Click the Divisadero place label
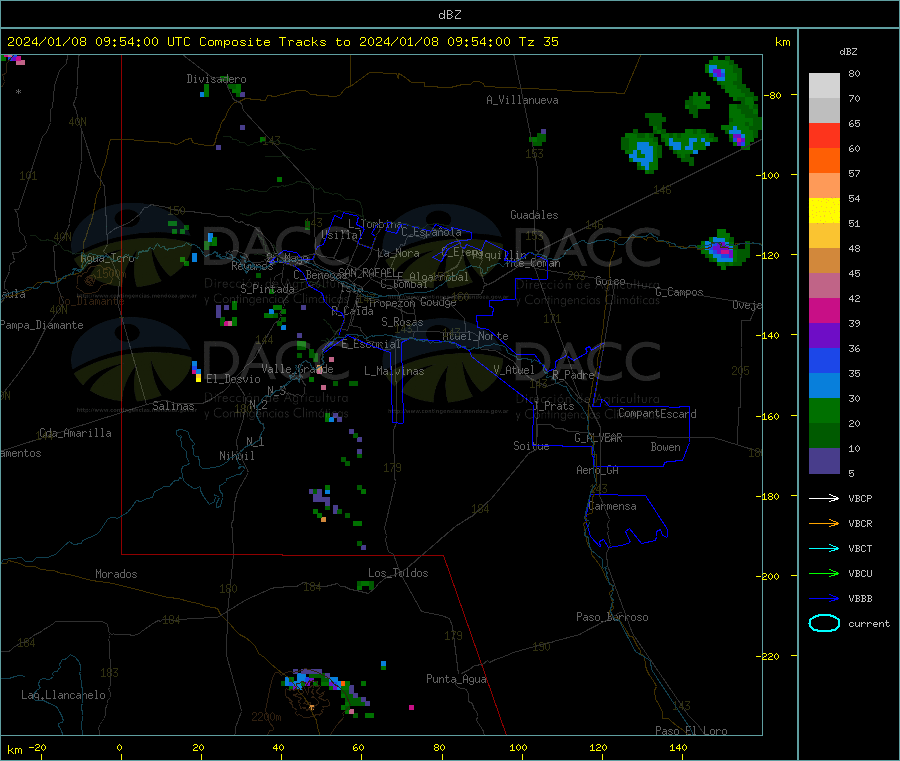 point(216,79)
